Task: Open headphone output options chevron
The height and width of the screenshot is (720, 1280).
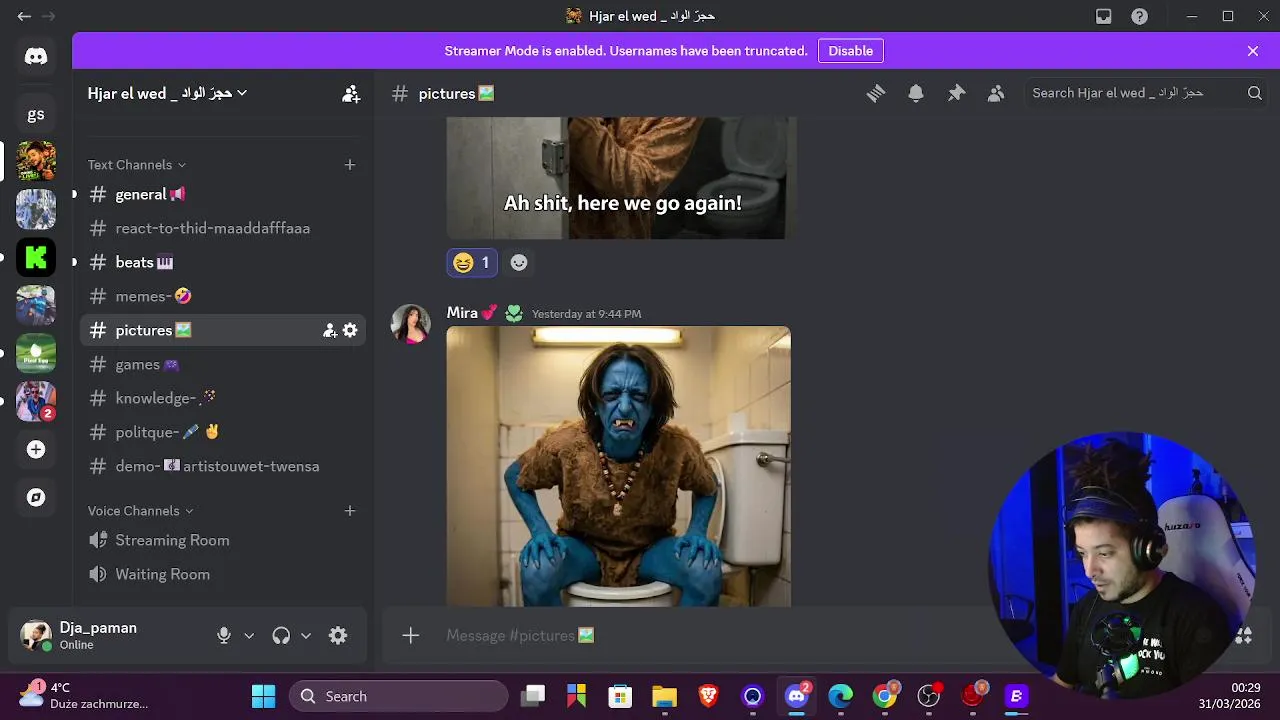Action: click(x=306, y=636)
